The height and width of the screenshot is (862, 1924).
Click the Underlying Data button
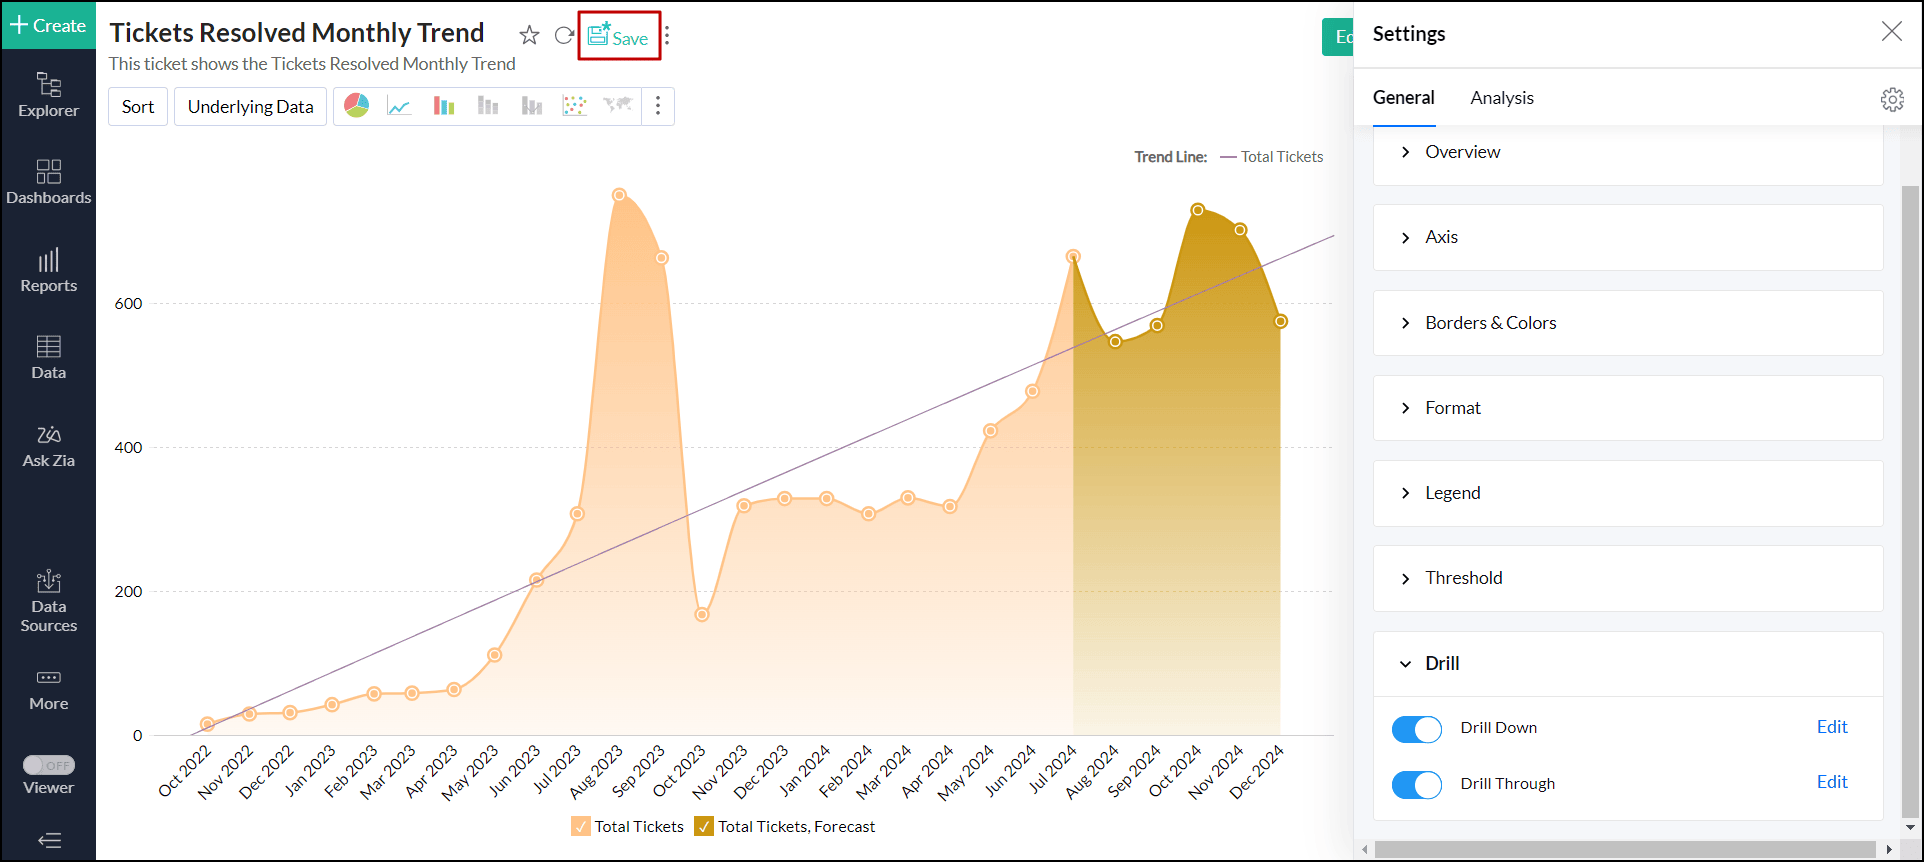coord(250,107)
